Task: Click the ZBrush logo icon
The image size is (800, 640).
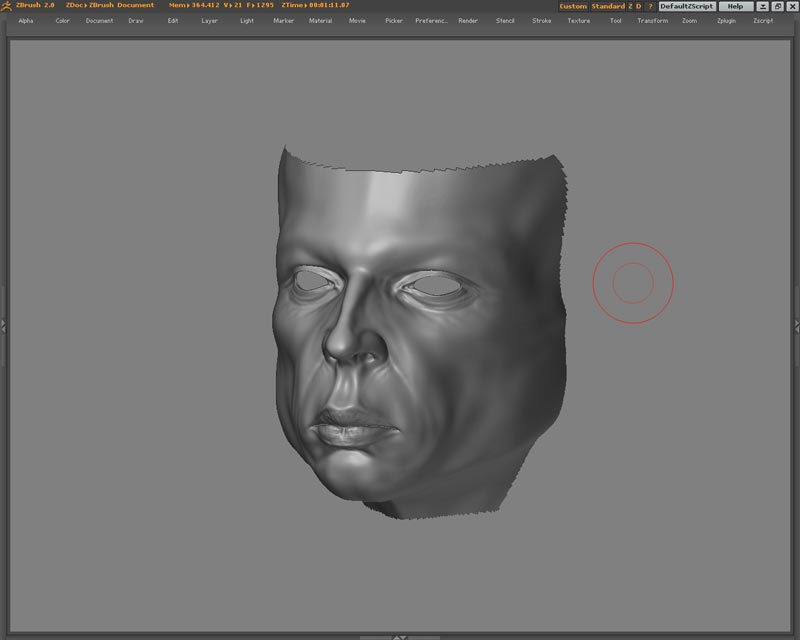Action: 7,6
